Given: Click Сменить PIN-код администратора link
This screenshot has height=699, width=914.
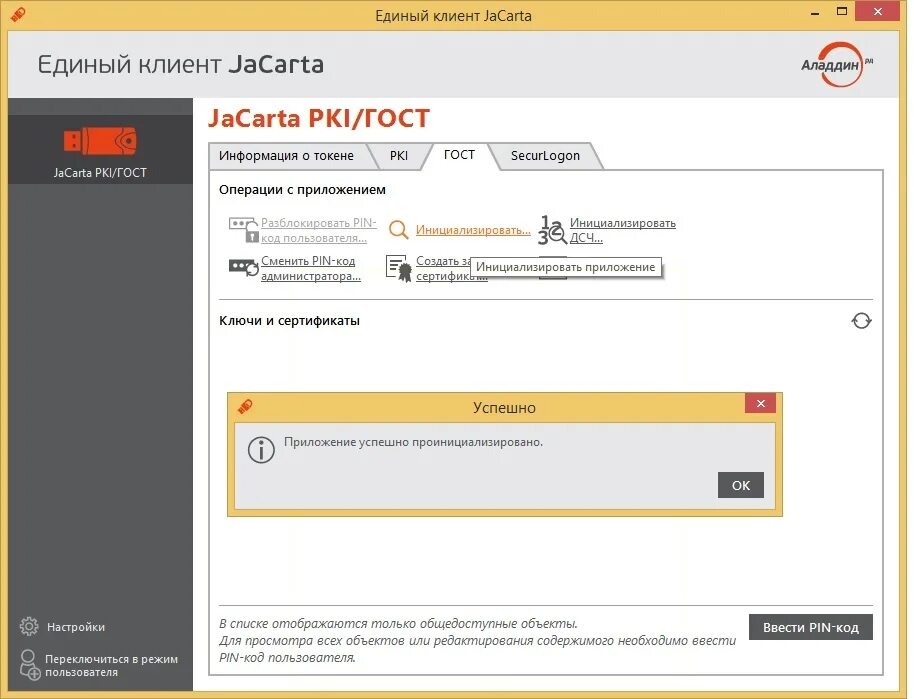Looking at the screenshot, I should (311, 268).
